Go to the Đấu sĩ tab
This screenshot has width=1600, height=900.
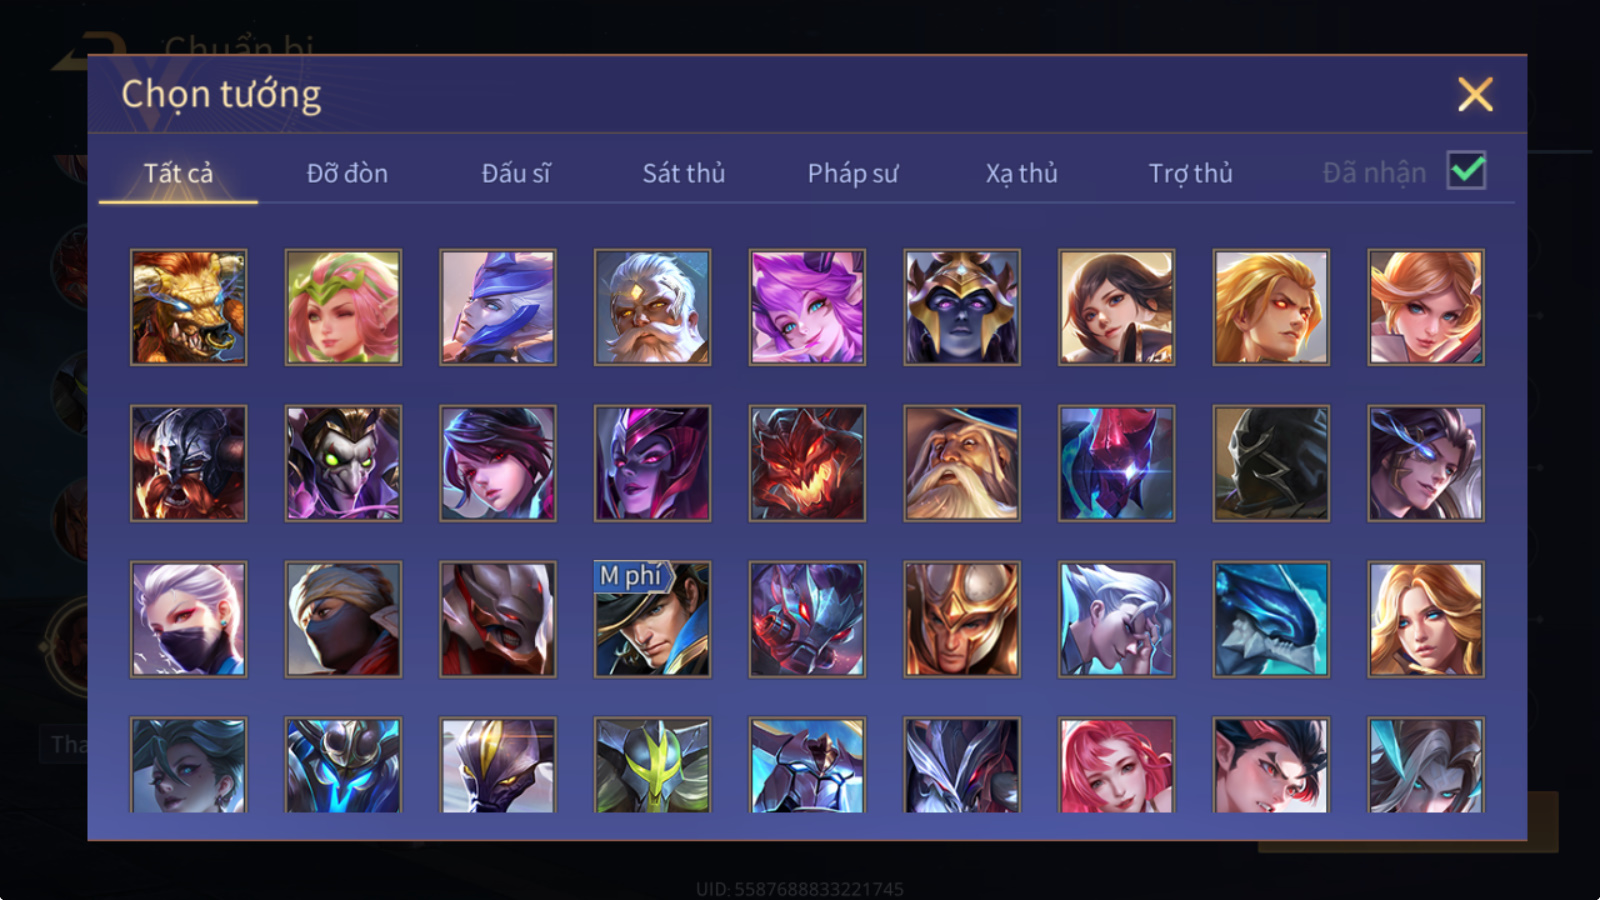[515, 173]
